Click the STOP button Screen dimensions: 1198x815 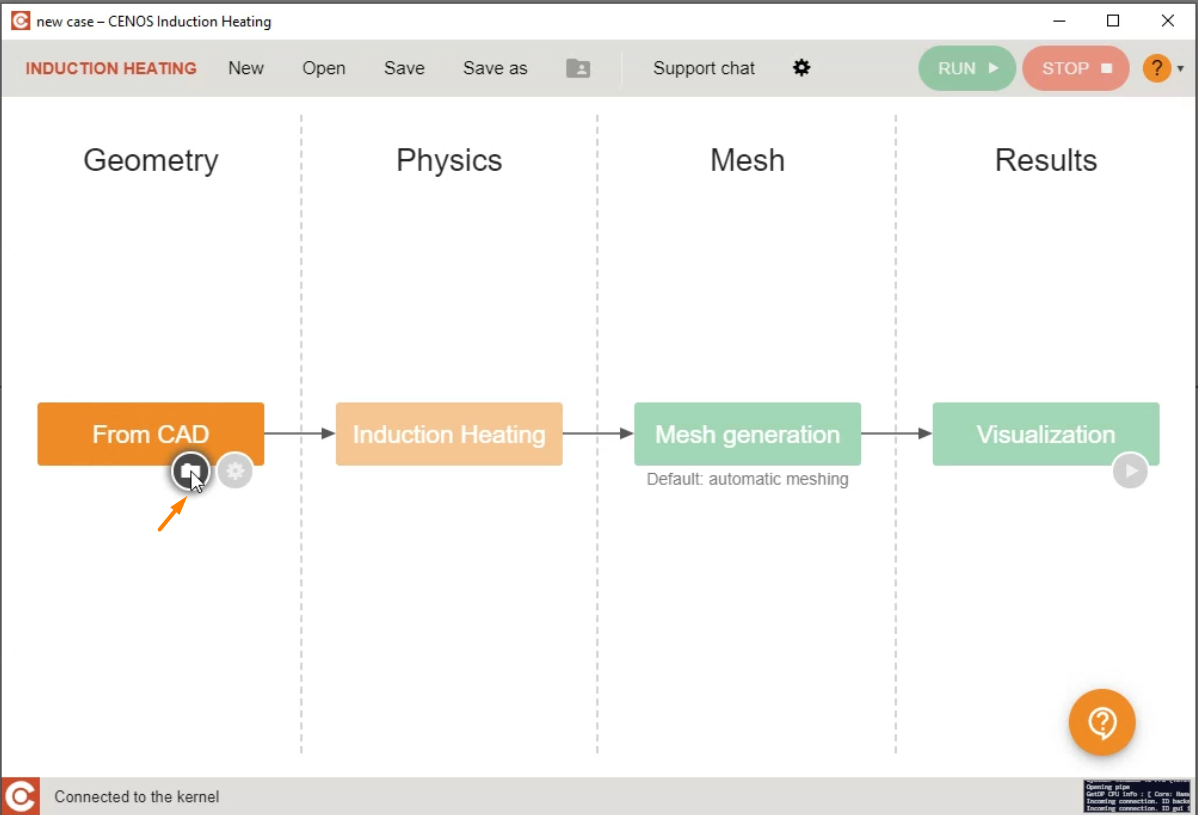coord(1076,68)
